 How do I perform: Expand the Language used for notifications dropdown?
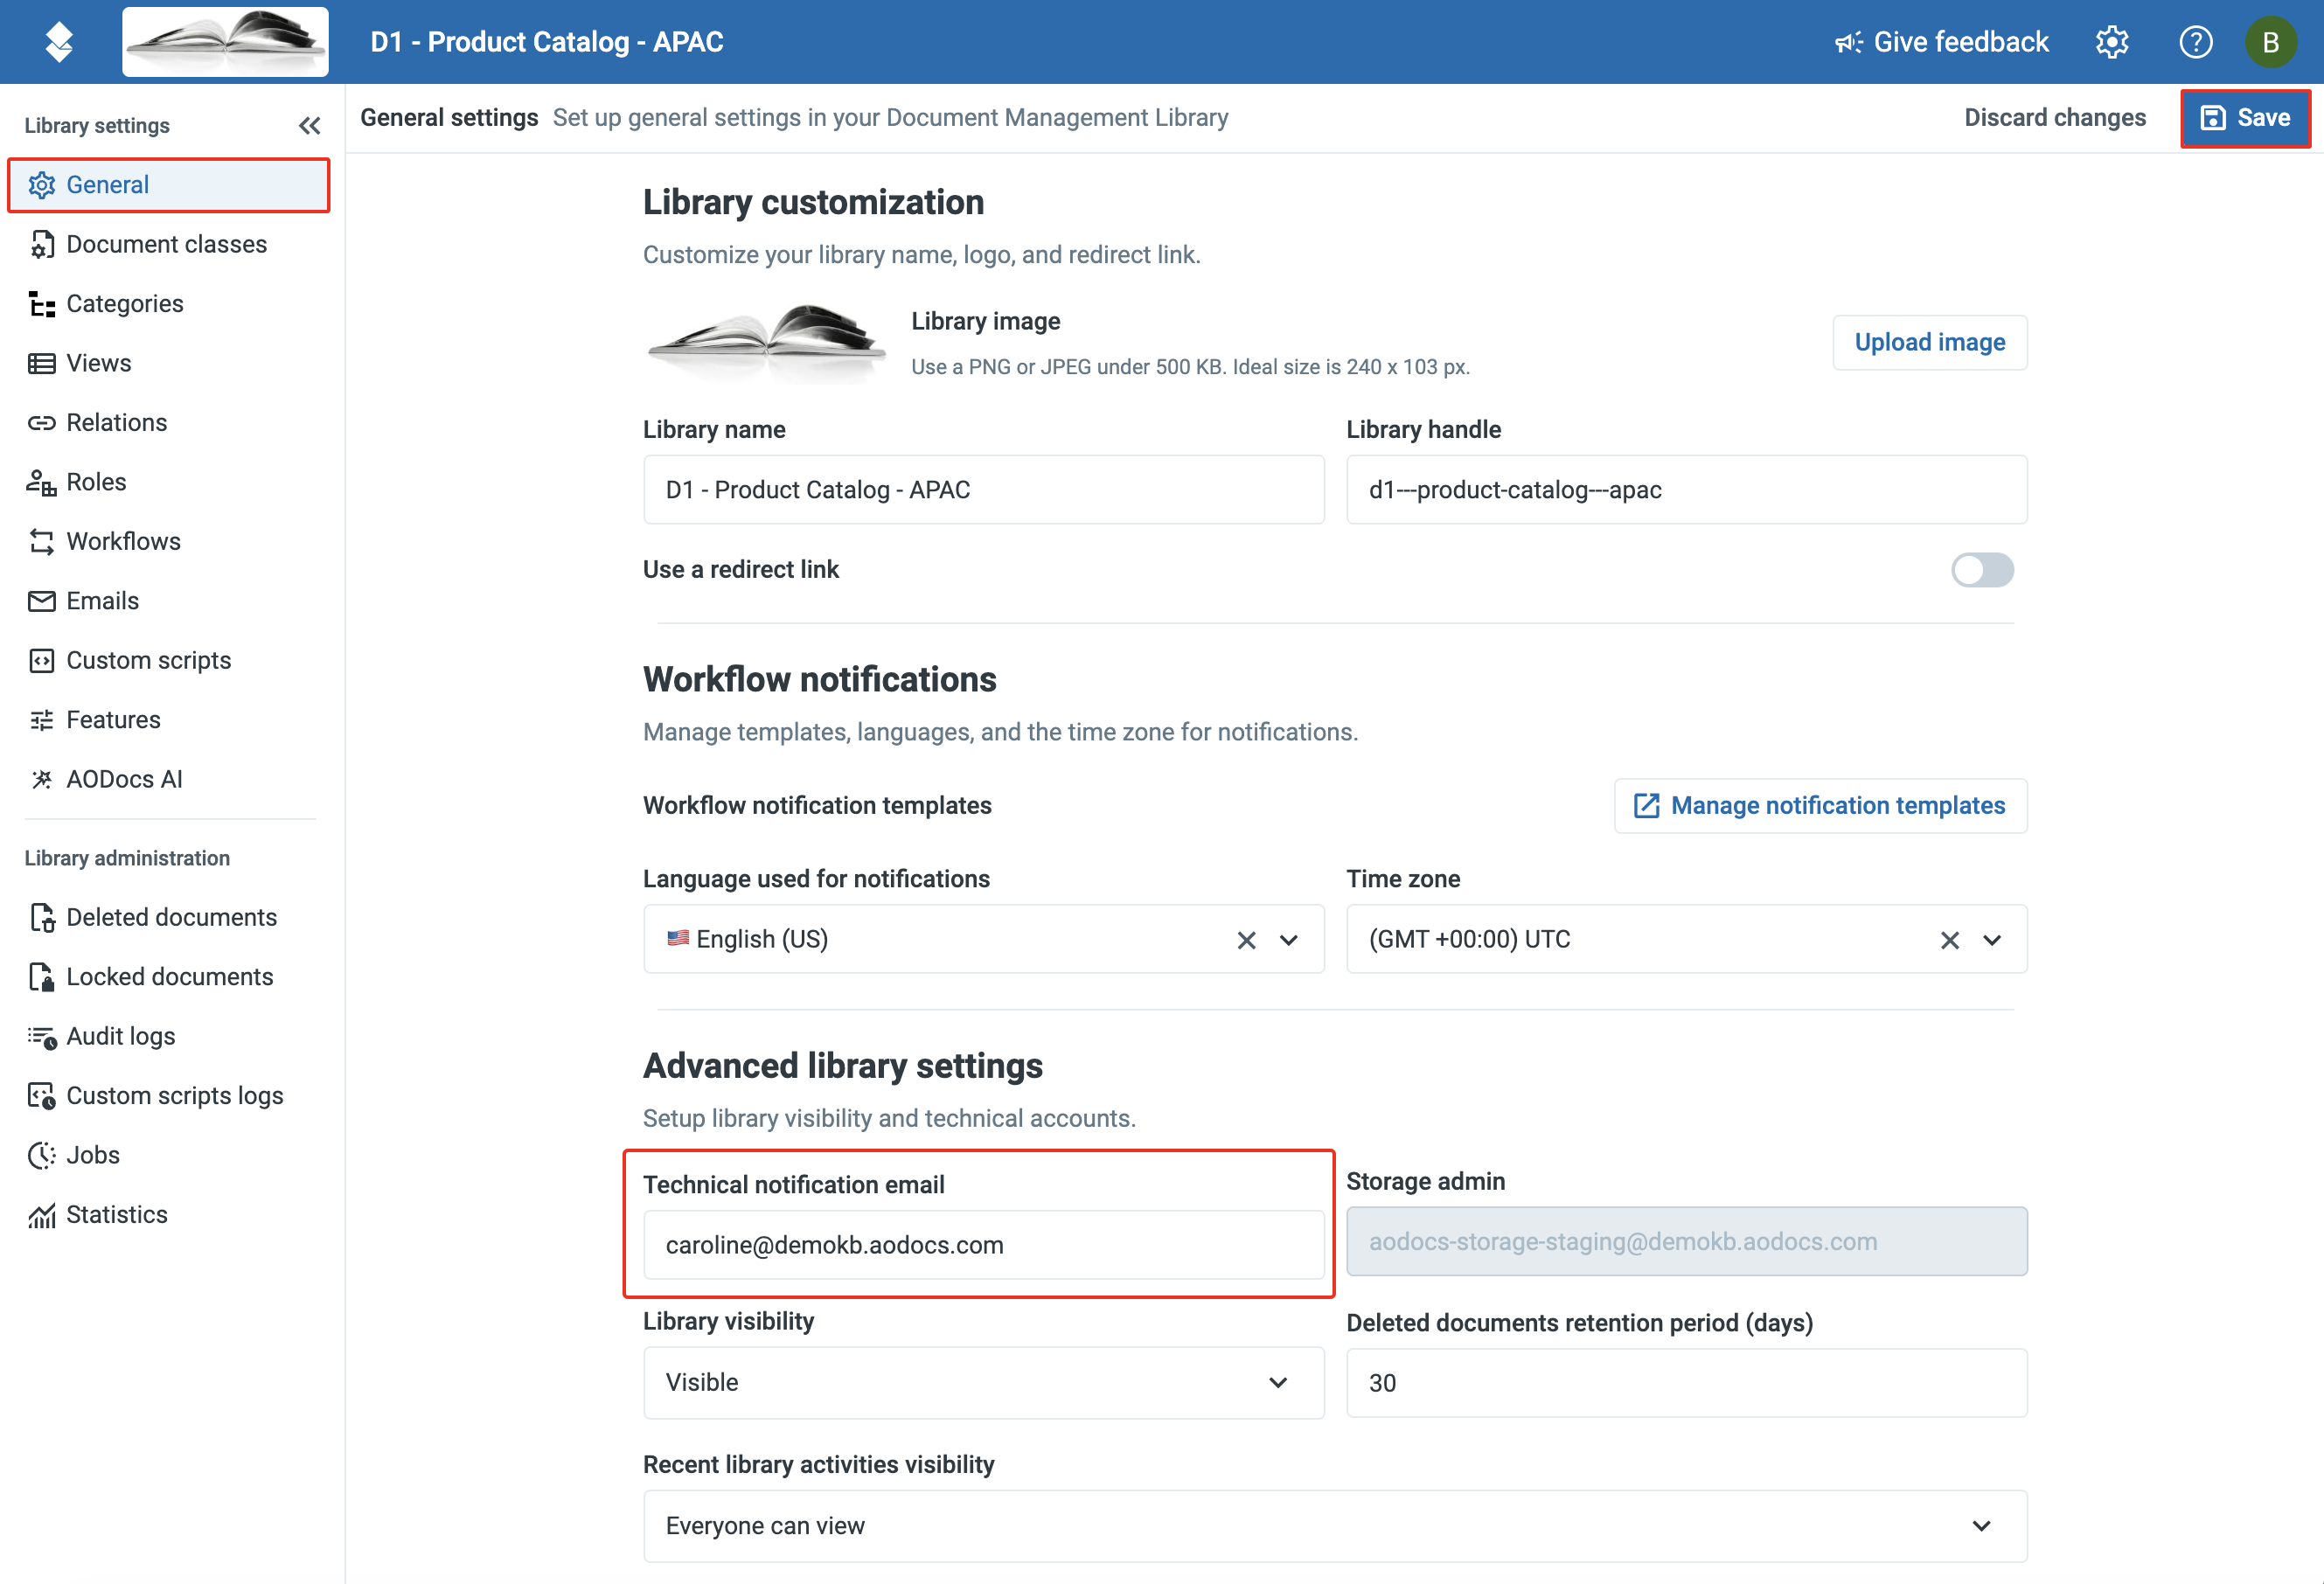pos(1289,940)
